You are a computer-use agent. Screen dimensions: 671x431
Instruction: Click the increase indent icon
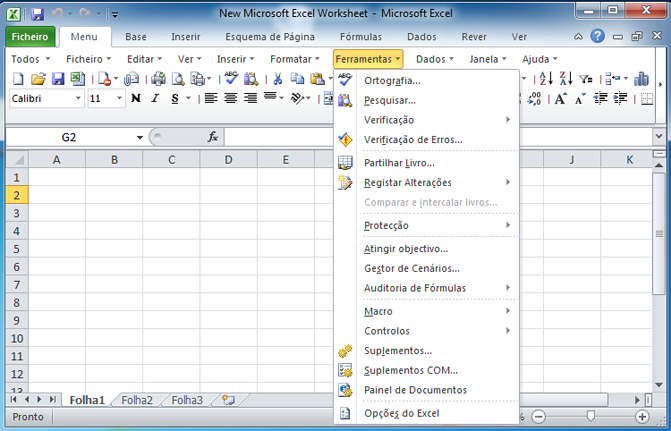(x=621, y=99)
